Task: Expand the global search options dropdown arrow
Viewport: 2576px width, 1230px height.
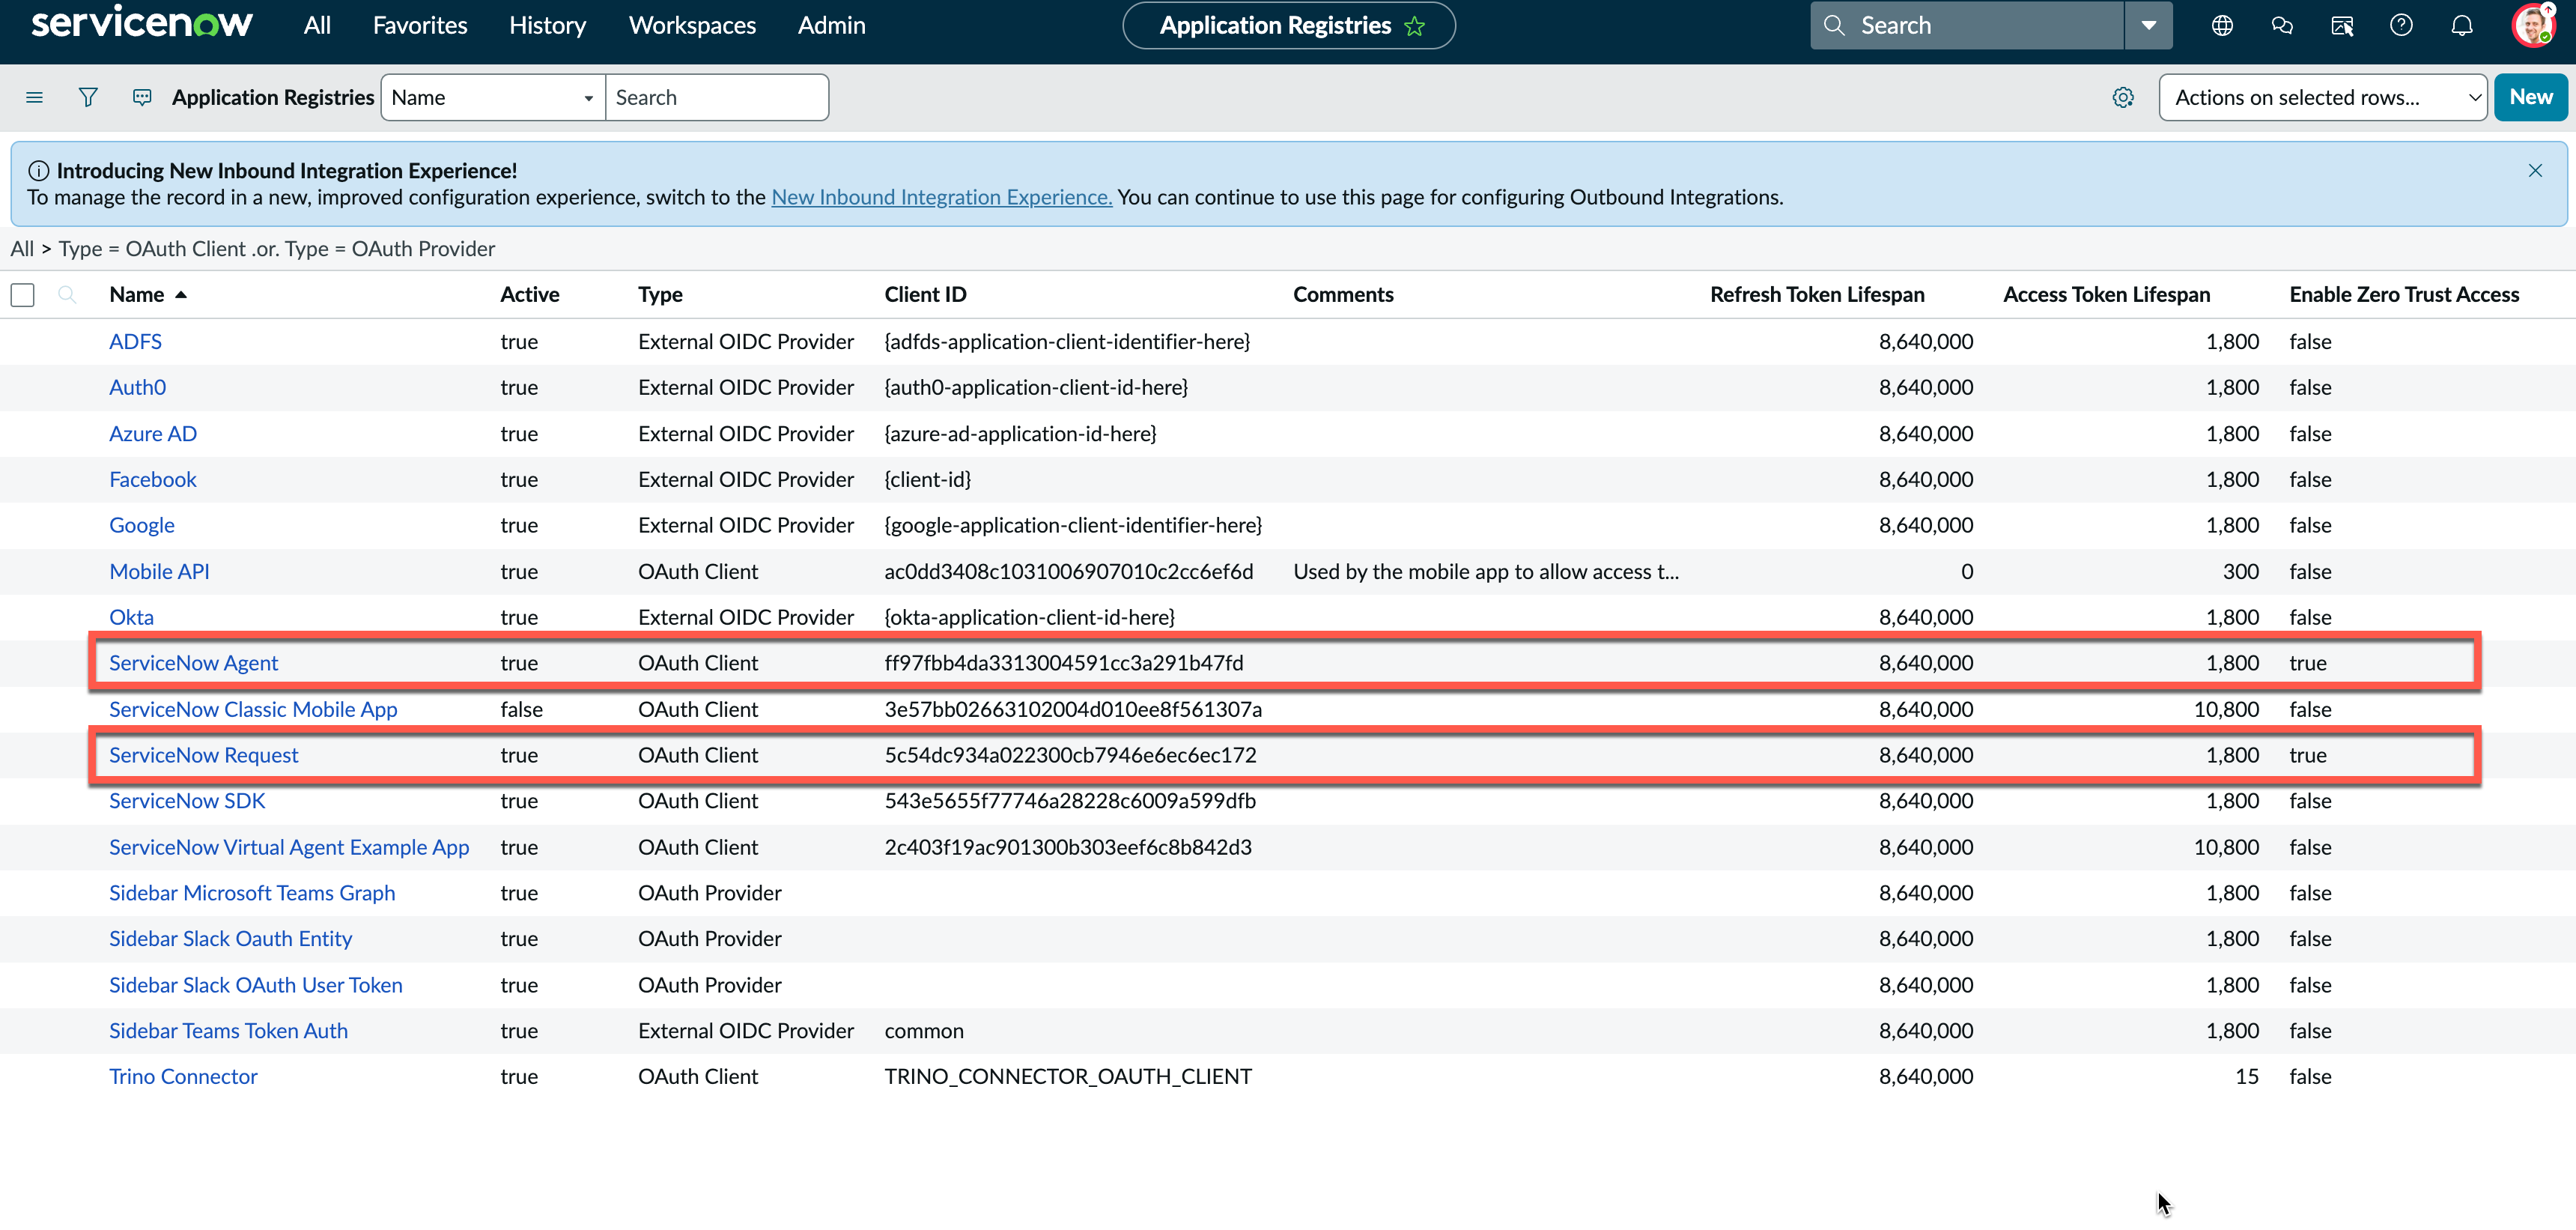Action: (x=2148, y=25)
